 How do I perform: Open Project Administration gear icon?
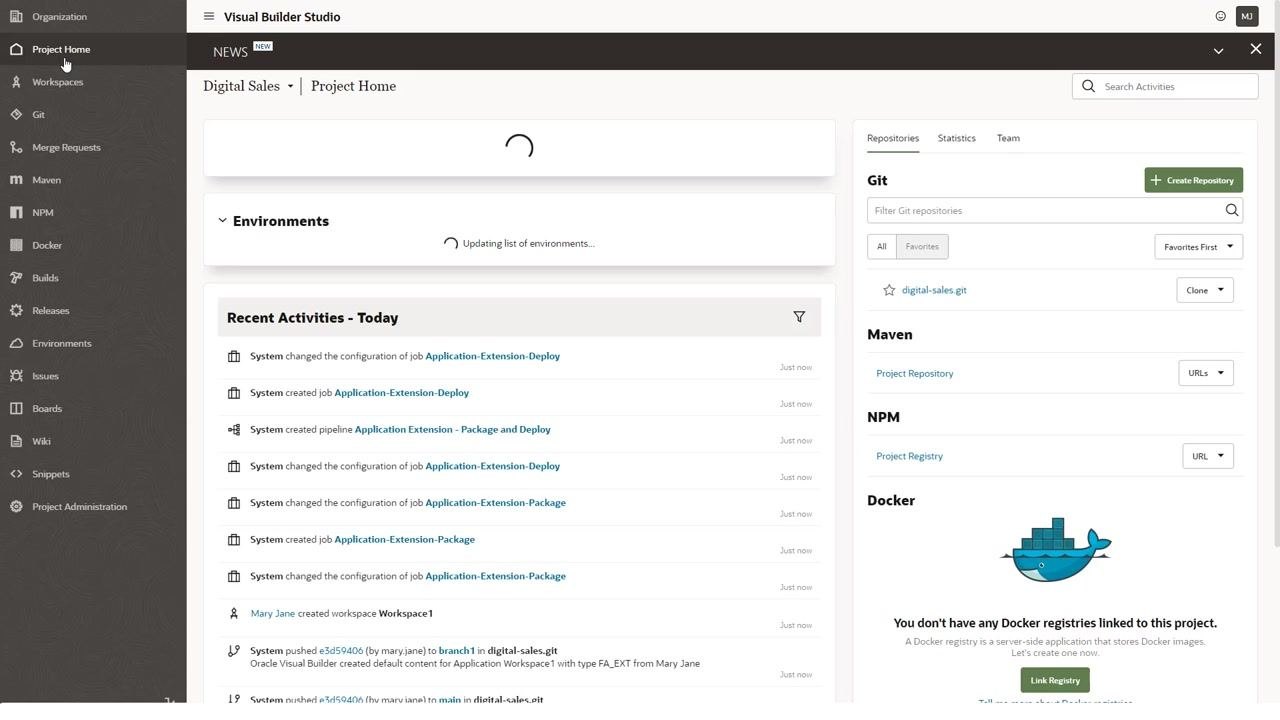tap(16, 507)
